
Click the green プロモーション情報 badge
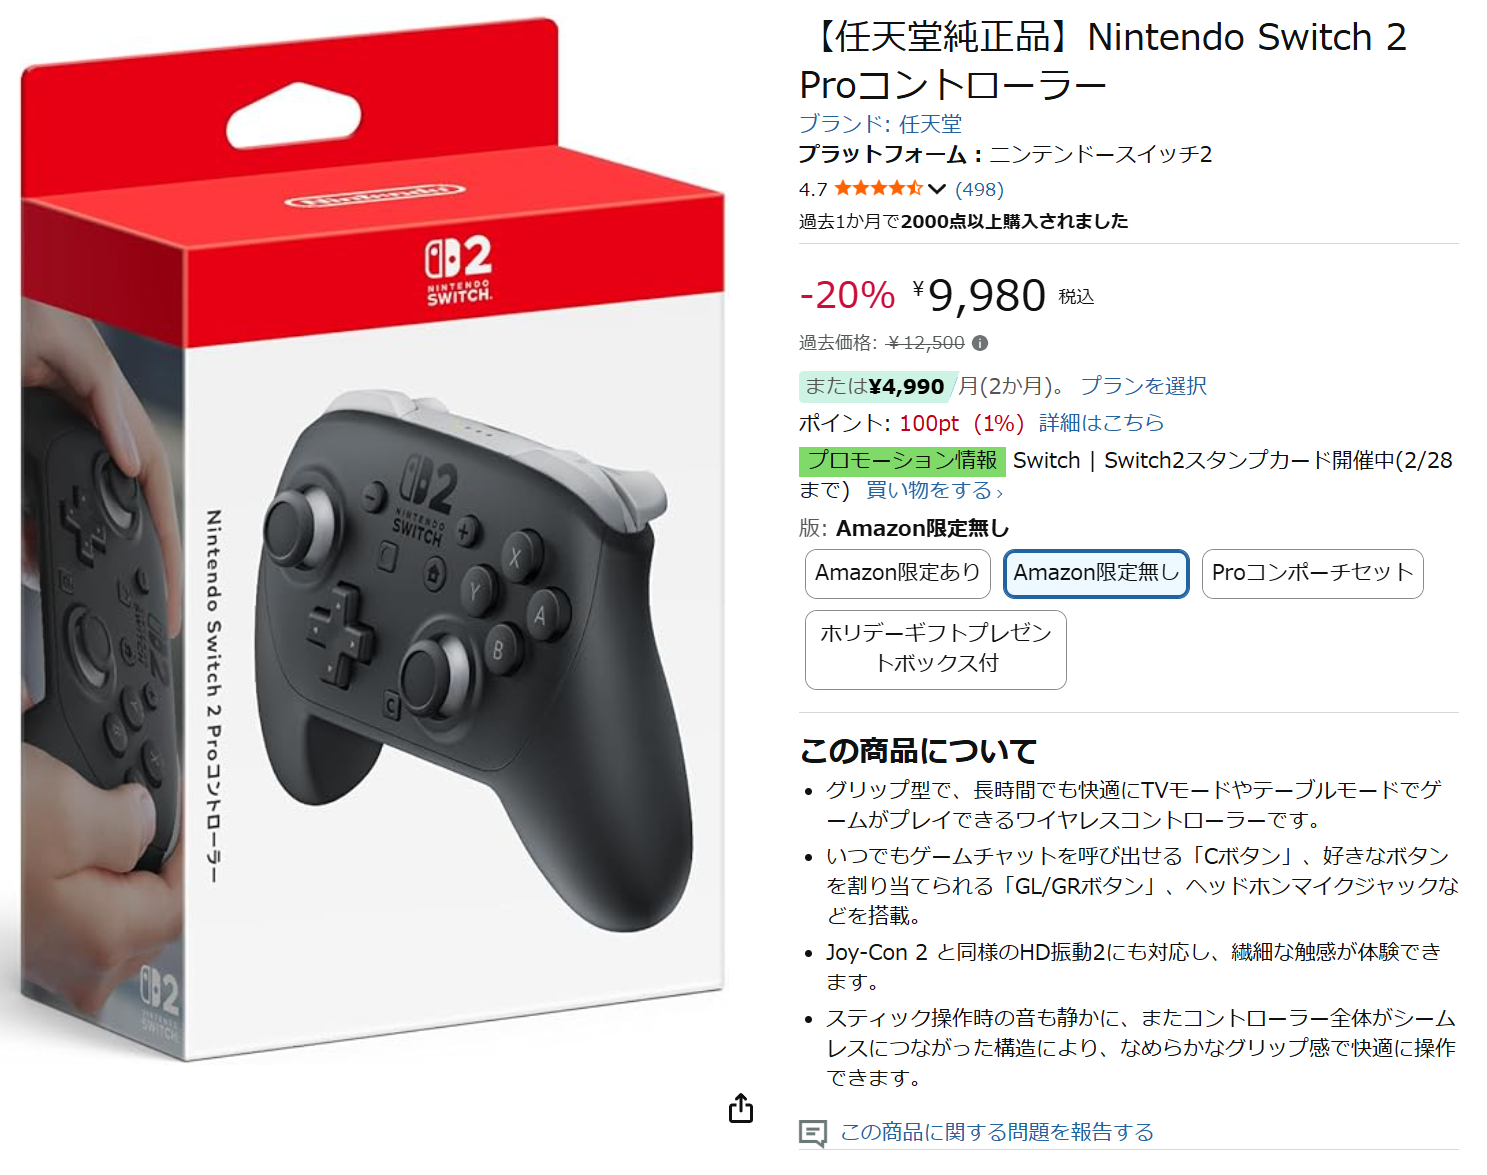902,461
